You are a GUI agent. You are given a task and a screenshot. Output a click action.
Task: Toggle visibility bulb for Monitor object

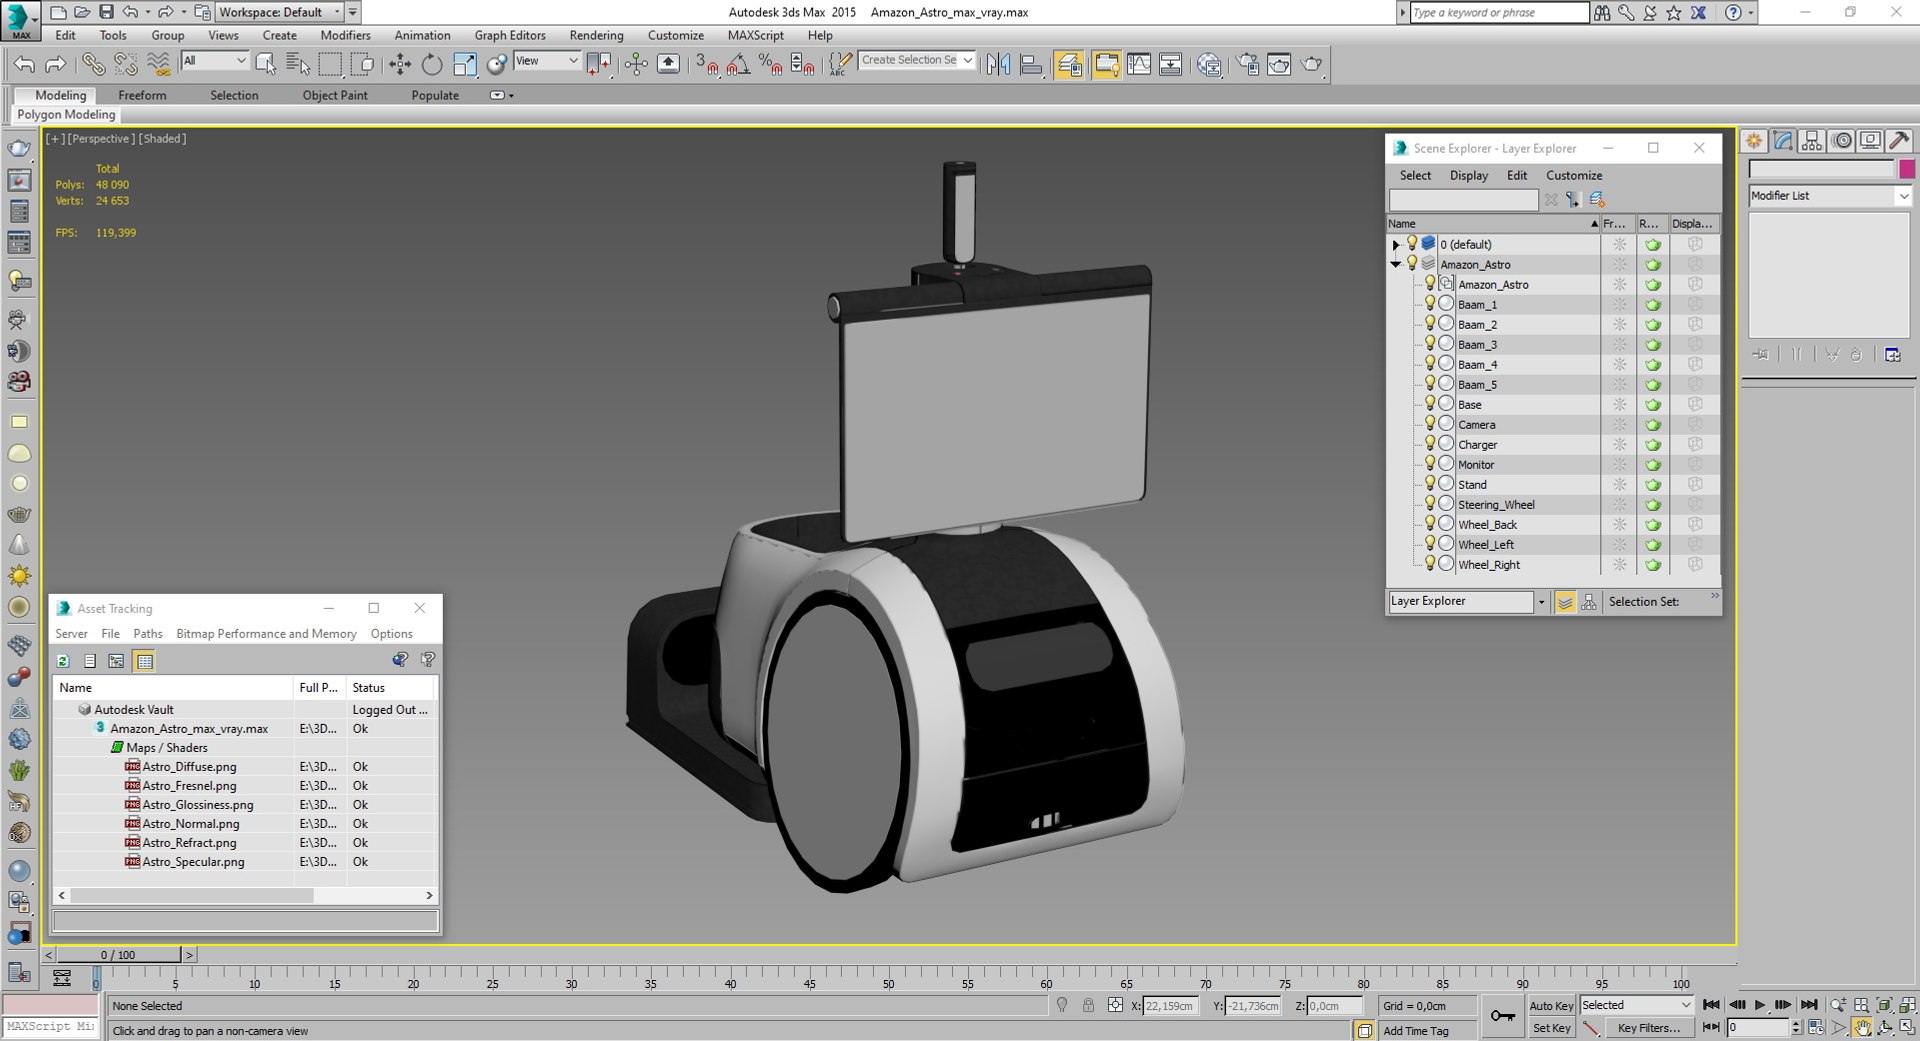pos(1430,464)
